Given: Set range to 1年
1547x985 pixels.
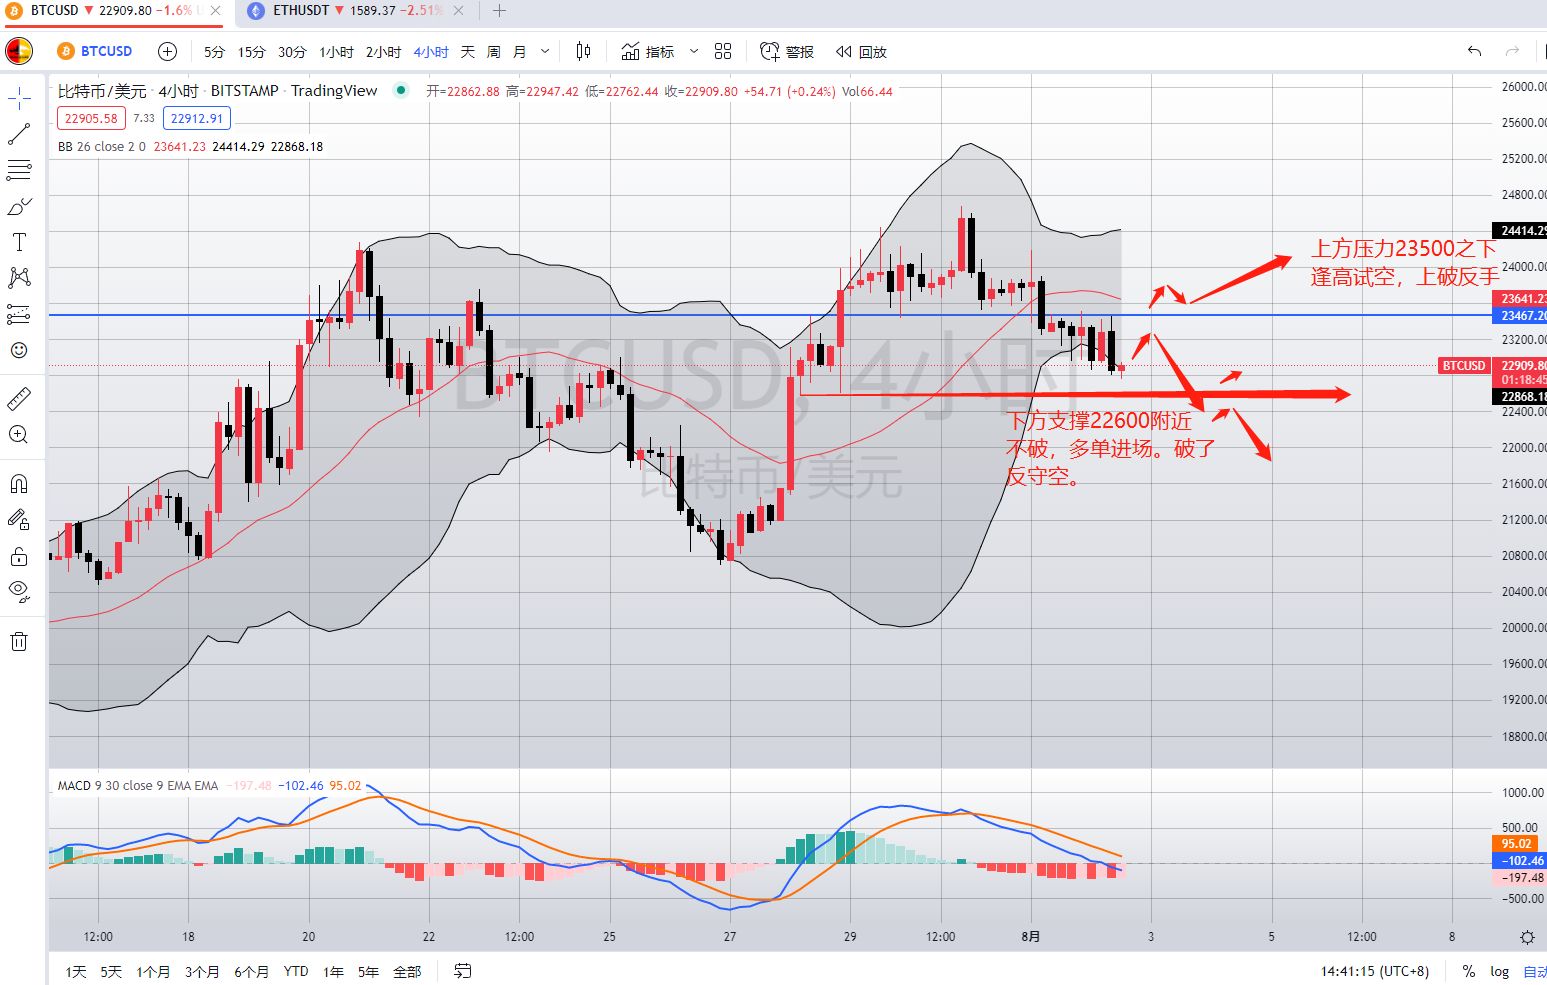Looking at the screenshot, I should coord(333,971).
